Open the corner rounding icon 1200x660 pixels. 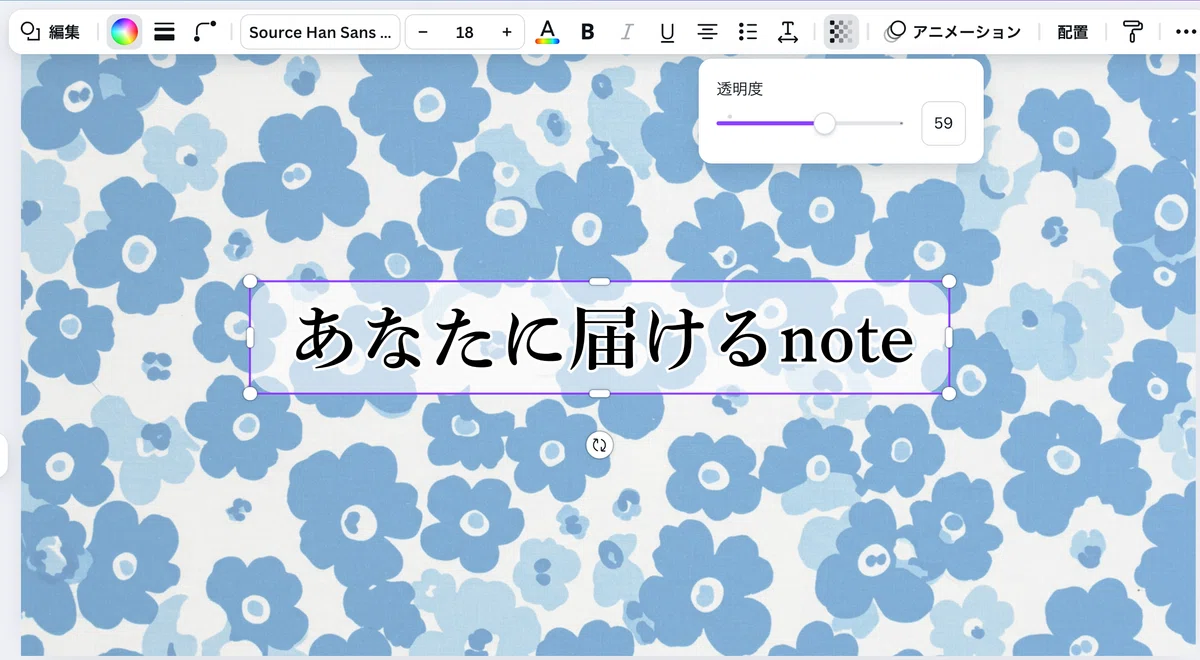click(x=205, y=32)
